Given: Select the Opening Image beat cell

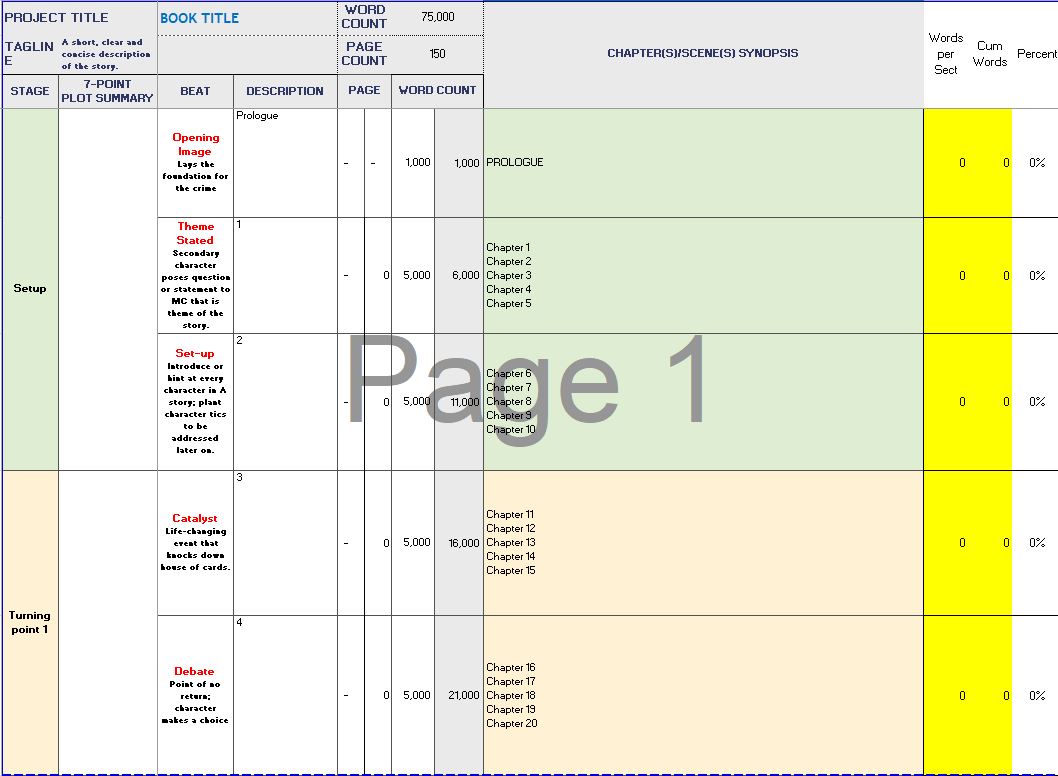Looking at the screenshot, I should [195, 163].
